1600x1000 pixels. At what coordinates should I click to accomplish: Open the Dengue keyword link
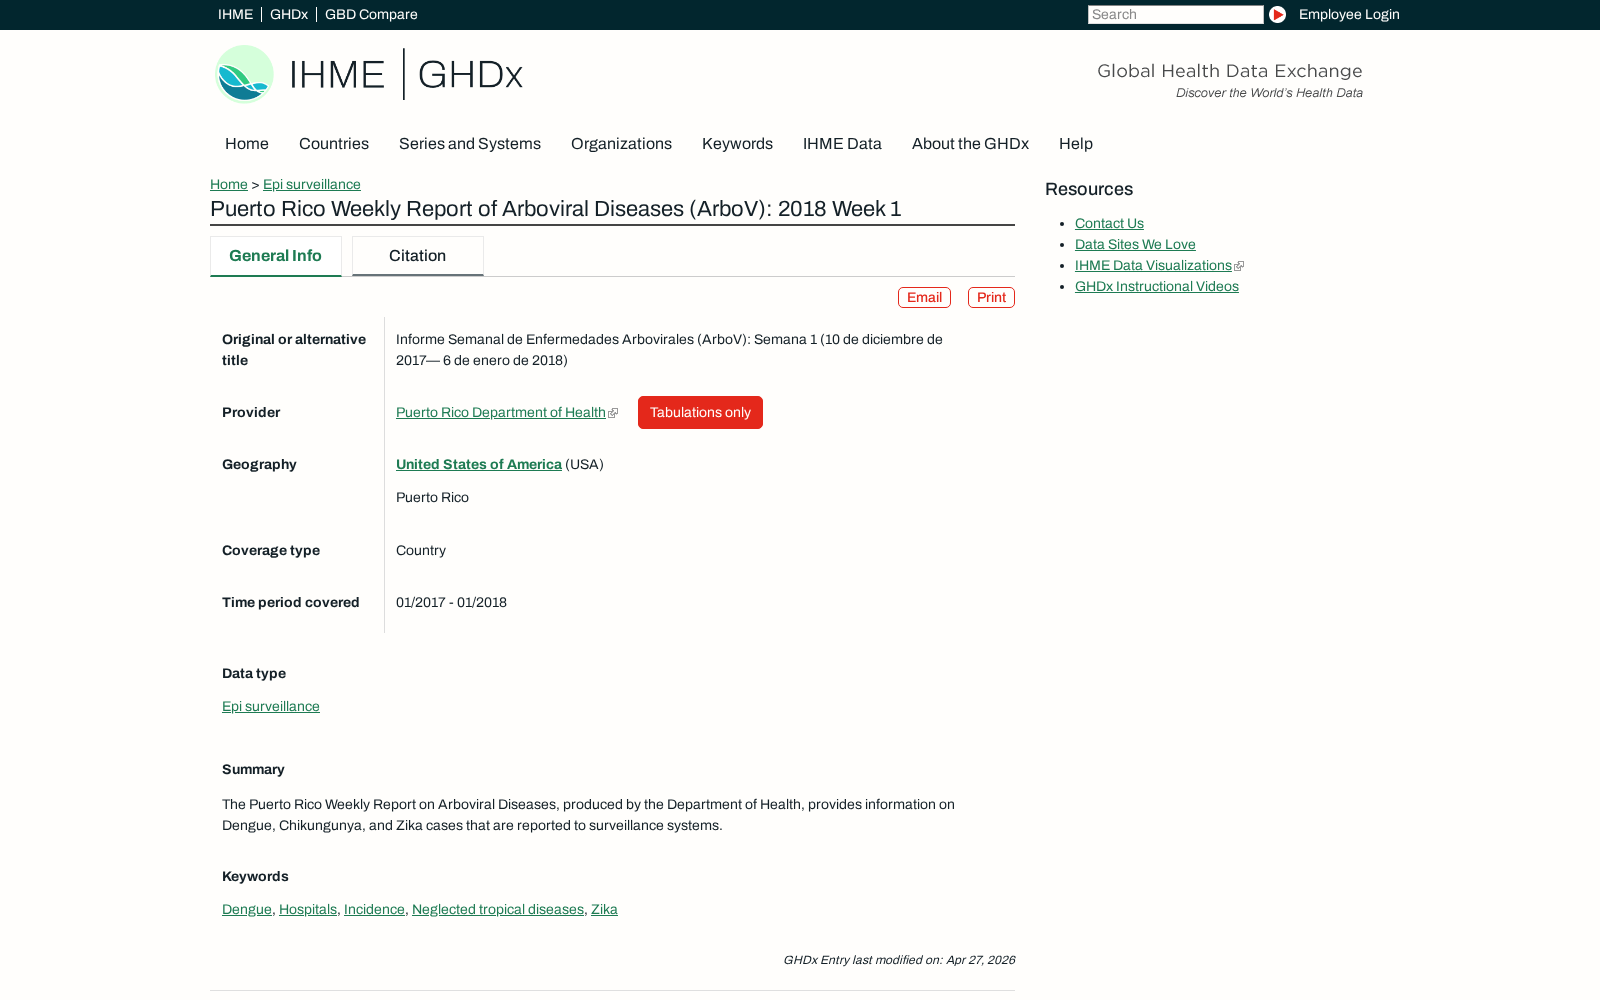[x=247, y=909]
